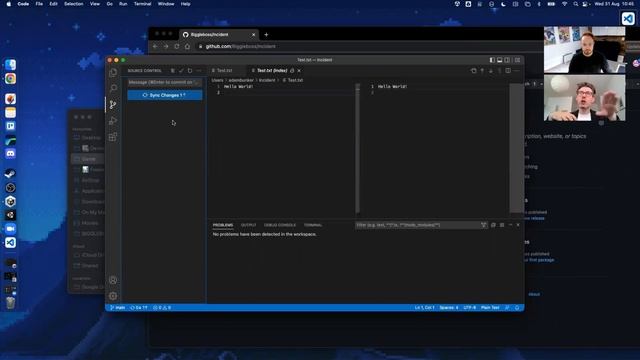The image size is (640, 360).
Task: Open the Source Control more actions ellipsis
Action: point(199,71)
